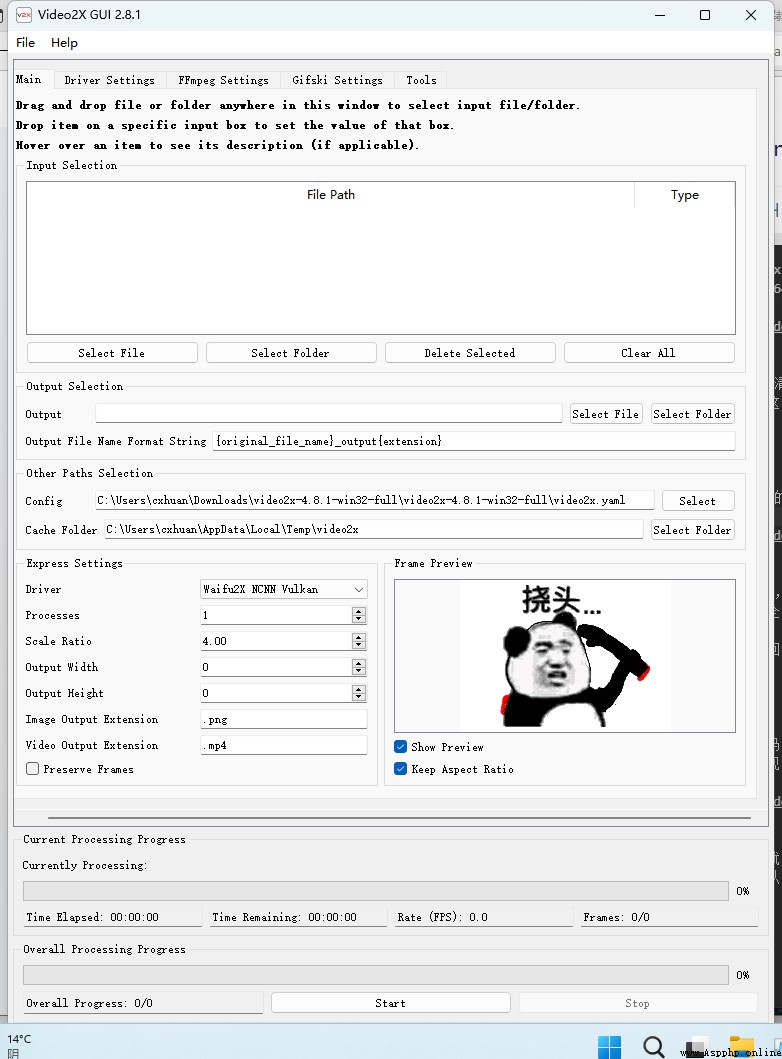Click Select Folder in Output Selection
The width and height of the screenshot is (782, 1059).
pyautogui.click(x=692, y=414)
